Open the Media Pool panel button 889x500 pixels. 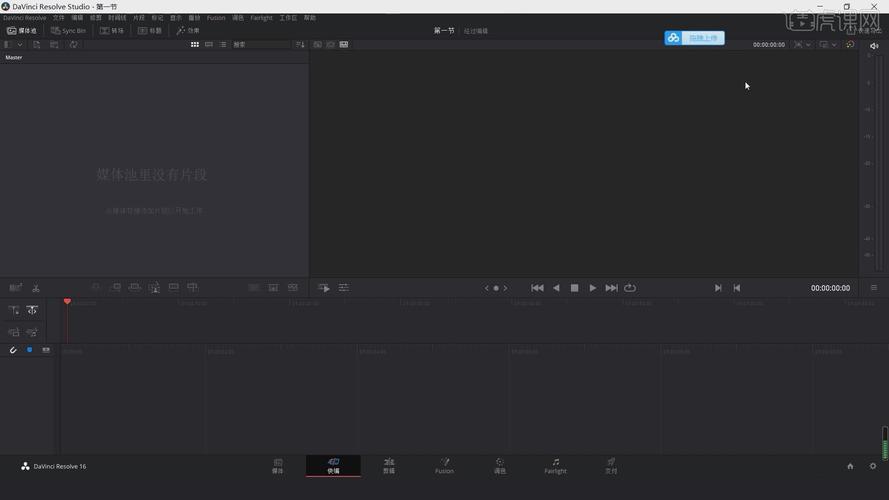click(22, 31)
